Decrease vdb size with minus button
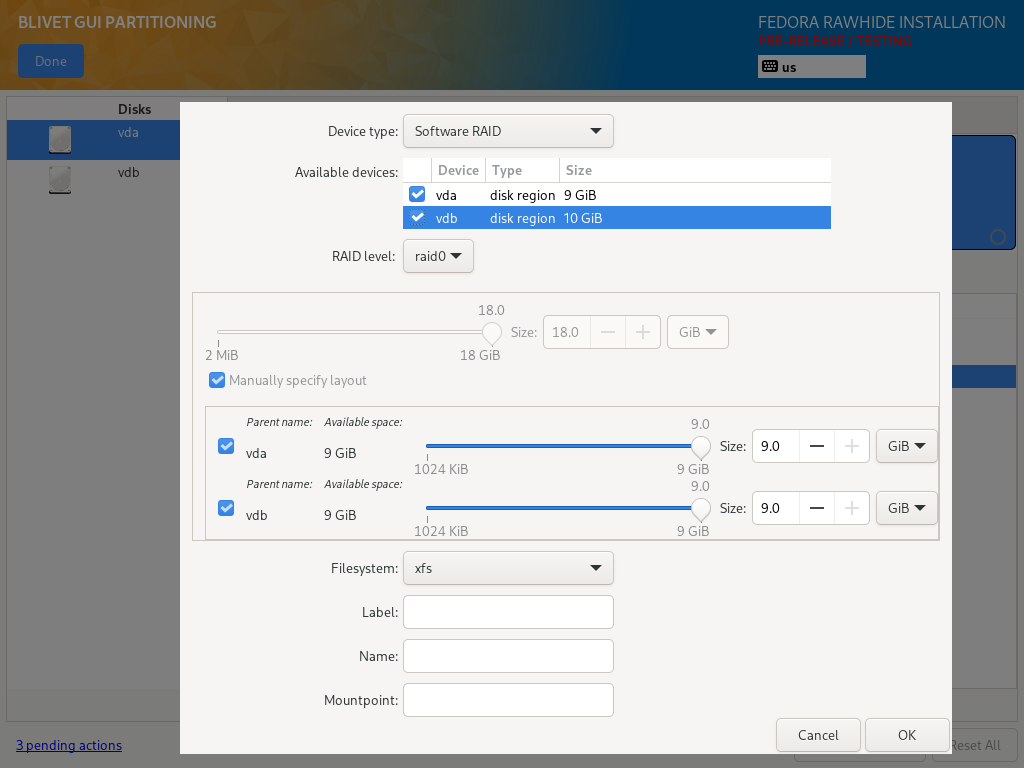Image resolution: width=1024 pixels, height=768 pixels. 817,508
